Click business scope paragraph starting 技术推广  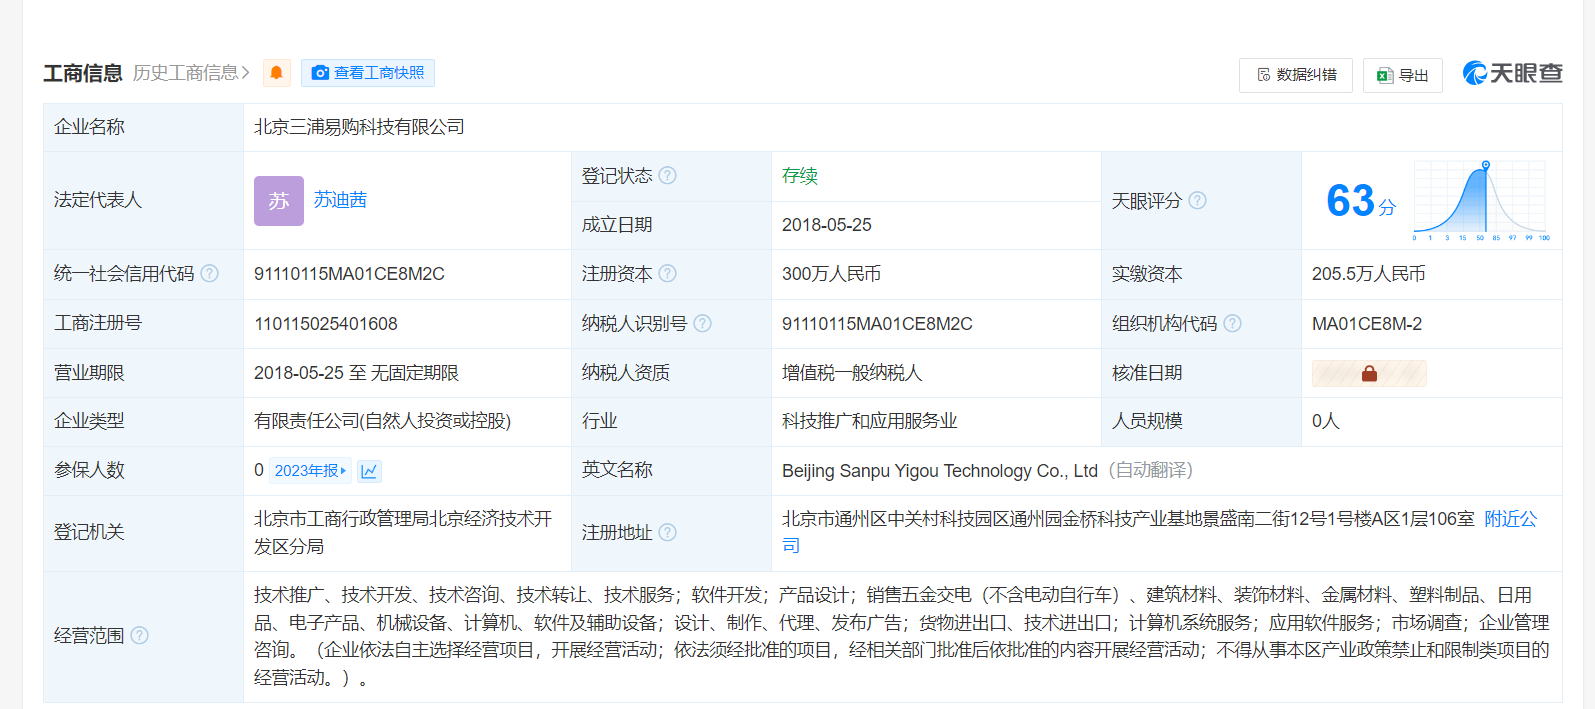tap(902, 636)
